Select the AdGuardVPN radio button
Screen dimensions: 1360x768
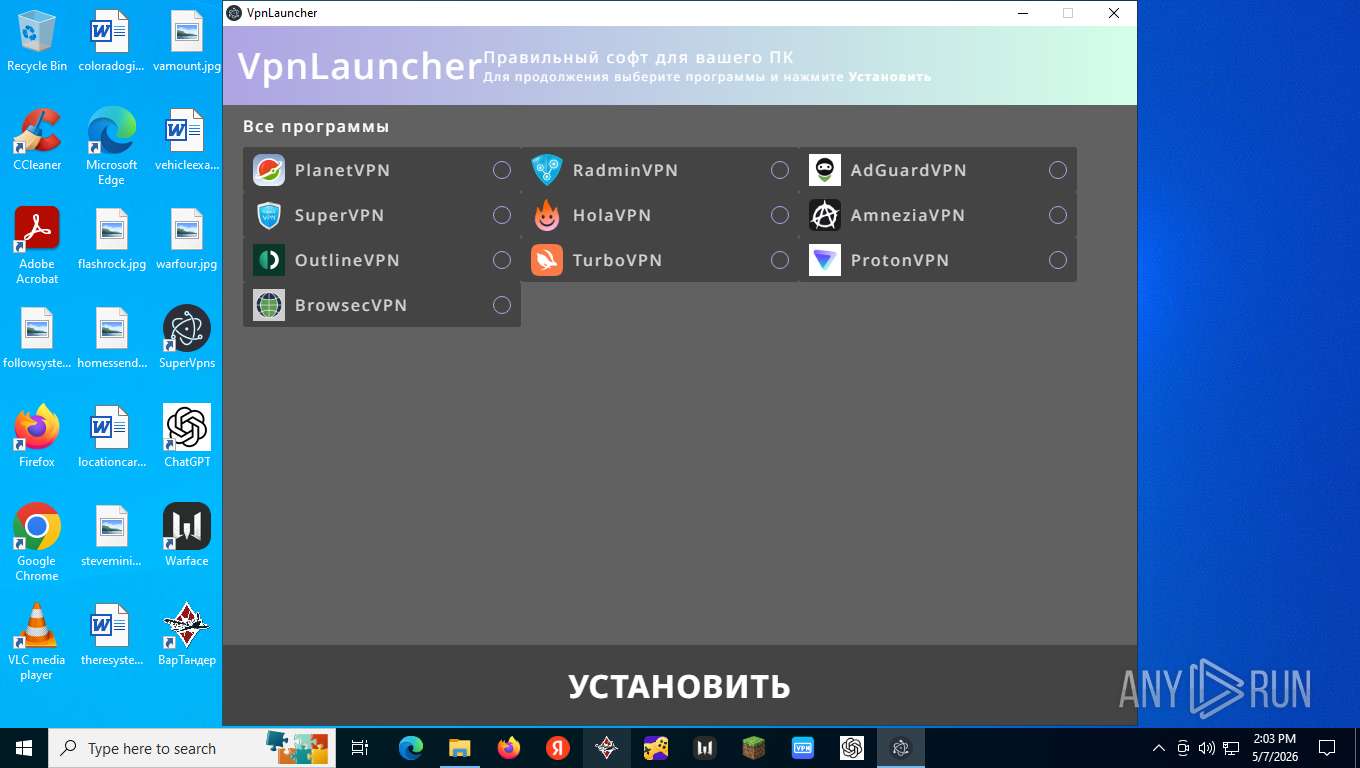[x=1058, y=170]
